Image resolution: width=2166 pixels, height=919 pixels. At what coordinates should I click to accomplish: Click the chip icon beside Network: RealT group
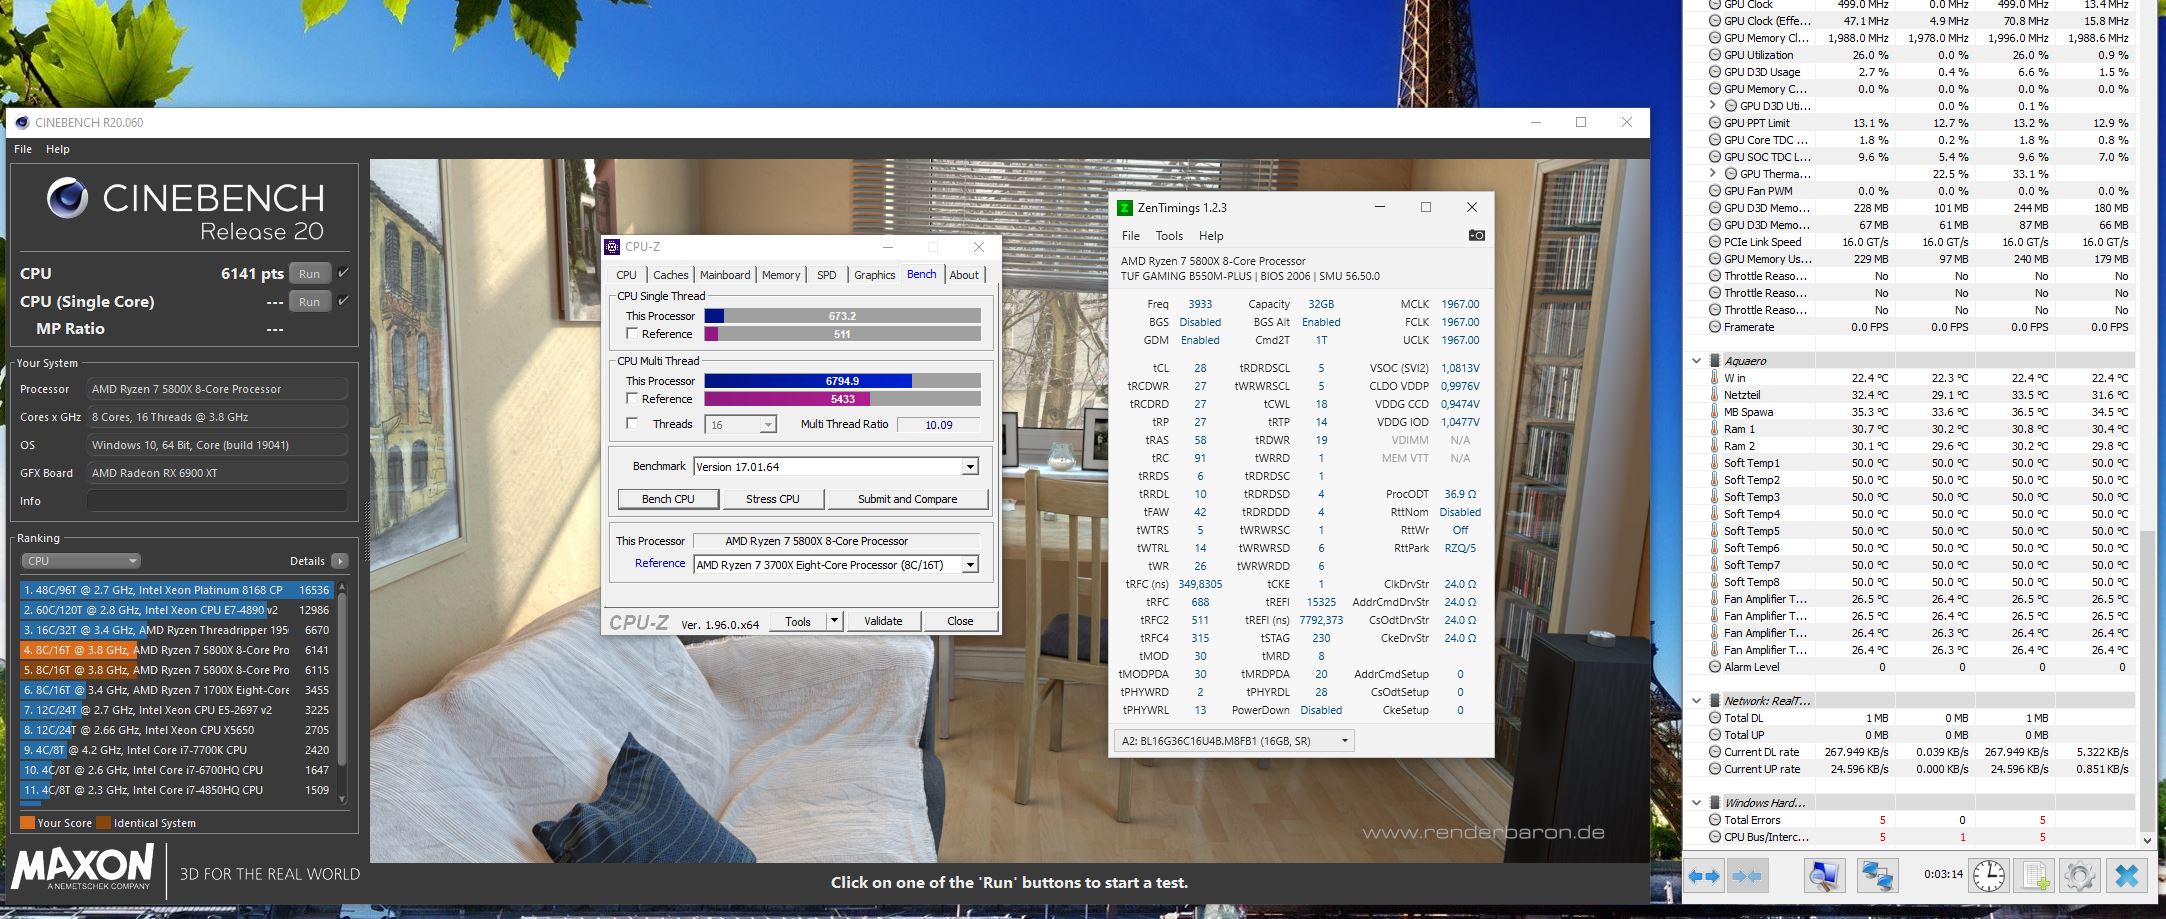(x=1715, y=701)
